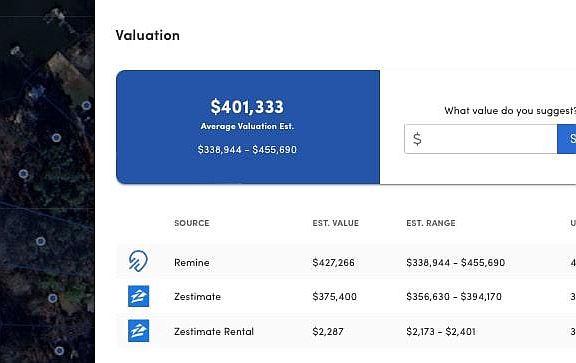This screenshot has width=576, height=363.
Task: Select Zestimate Rental value $2,287
Action: [328, 331]
